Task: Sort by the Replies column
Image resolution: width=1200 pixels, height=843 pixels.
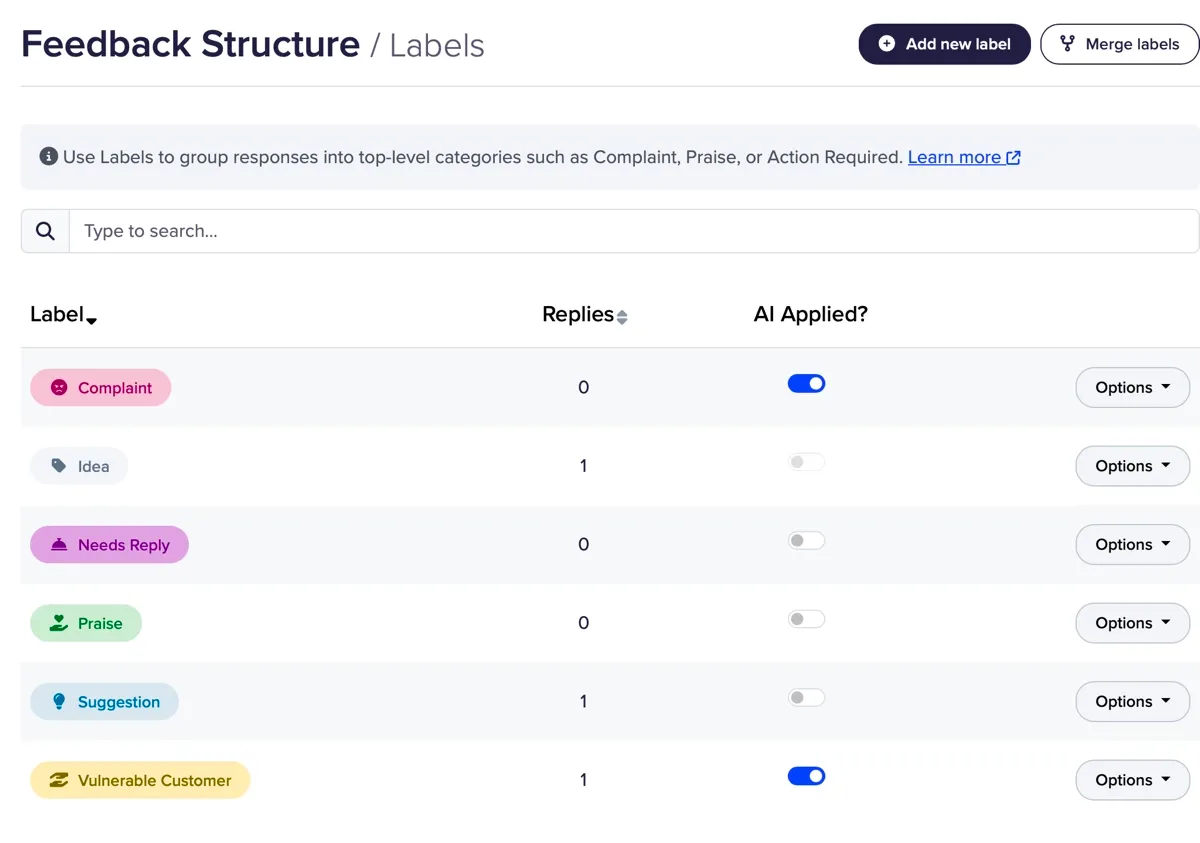Action: [x=622, y=314]
